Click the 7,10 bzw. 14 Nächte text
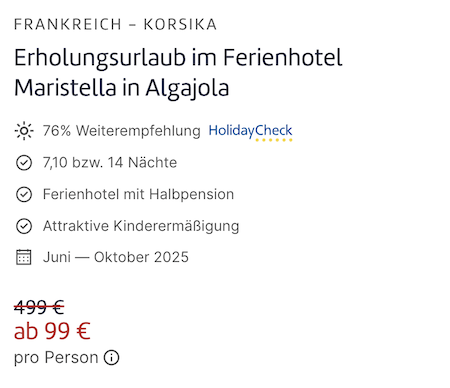This screenshot has width=450, height=388. pos(110,163)
